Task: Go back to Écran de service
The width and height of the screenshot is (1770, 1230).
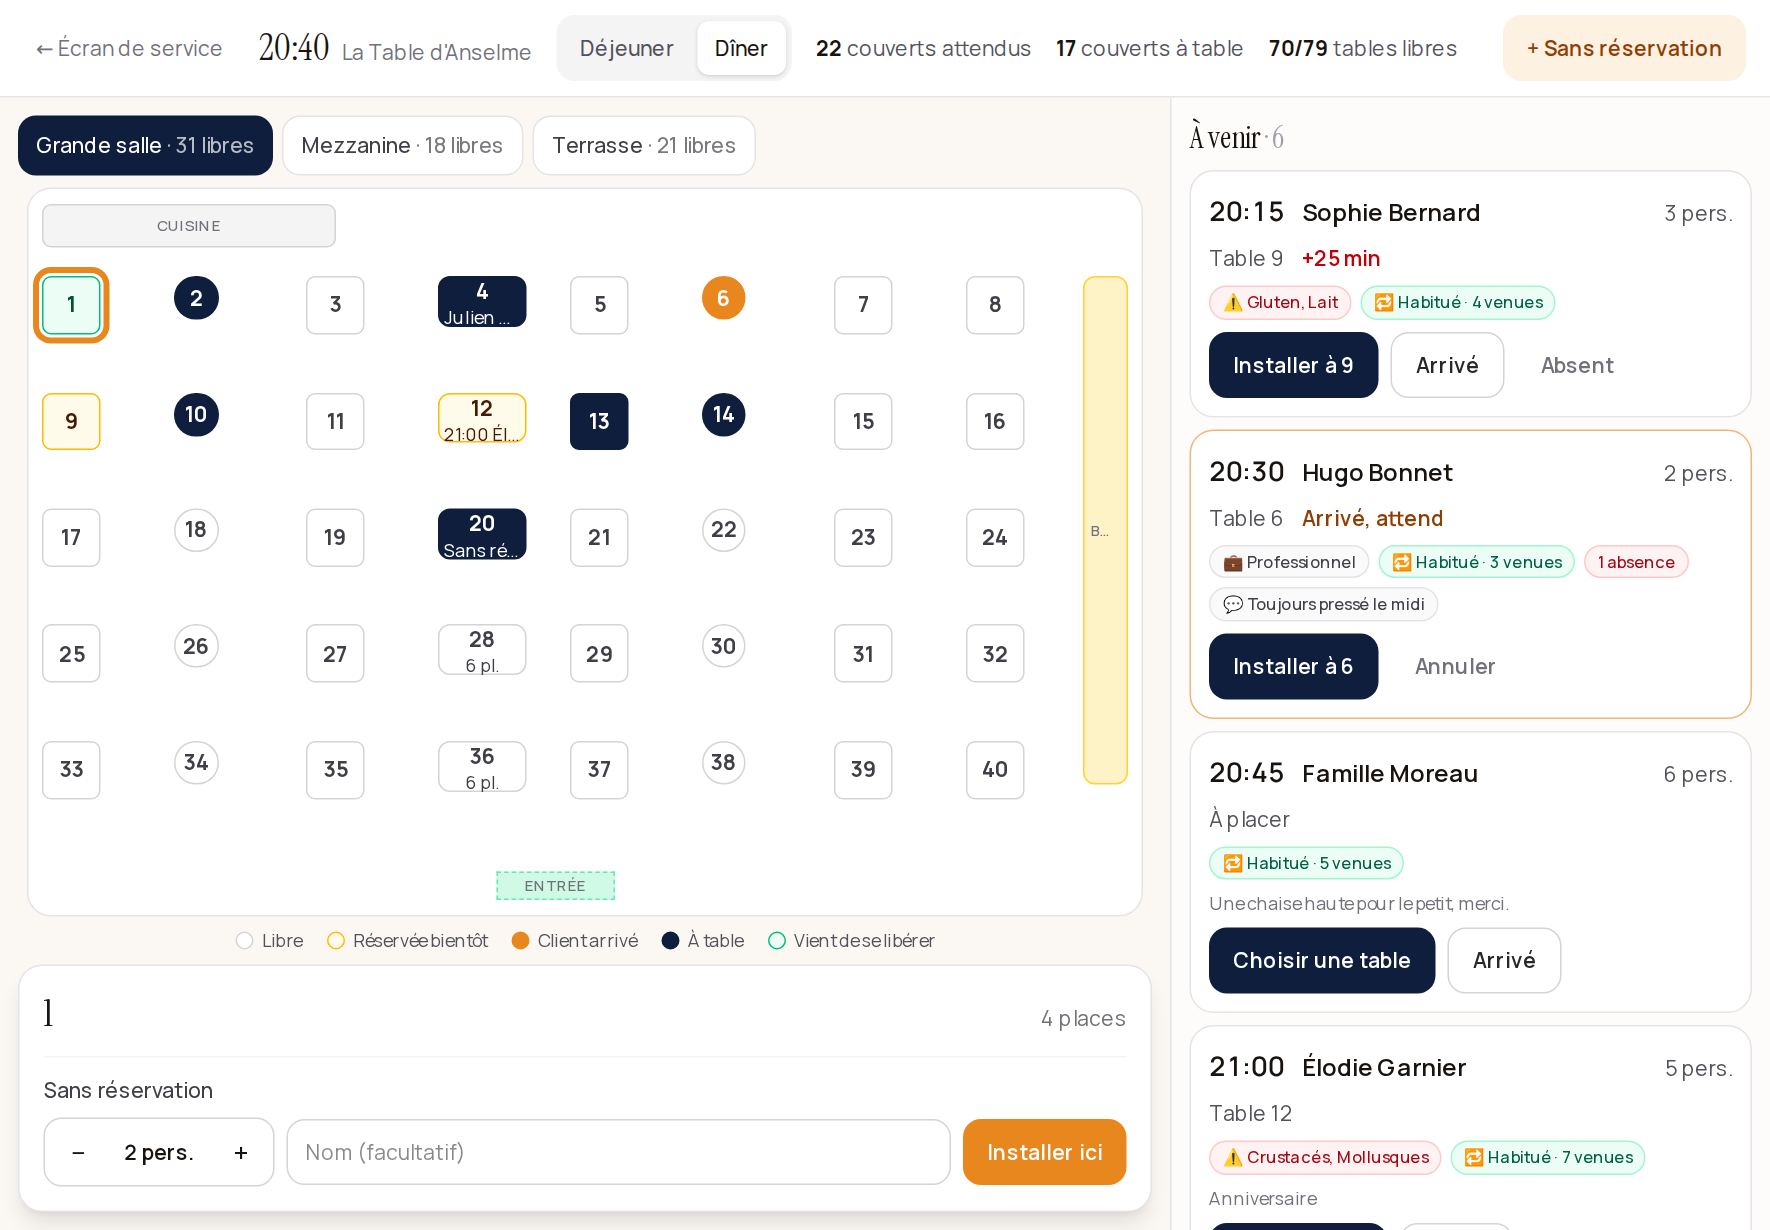Action: (x=129, y=48)
